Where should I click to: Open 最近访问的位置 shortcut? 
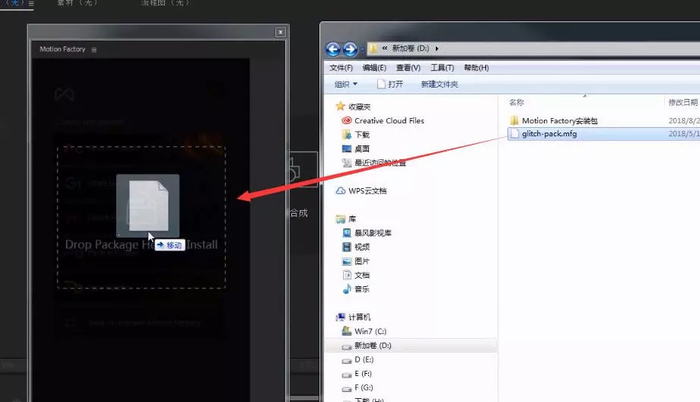click(x=374, y=163)
